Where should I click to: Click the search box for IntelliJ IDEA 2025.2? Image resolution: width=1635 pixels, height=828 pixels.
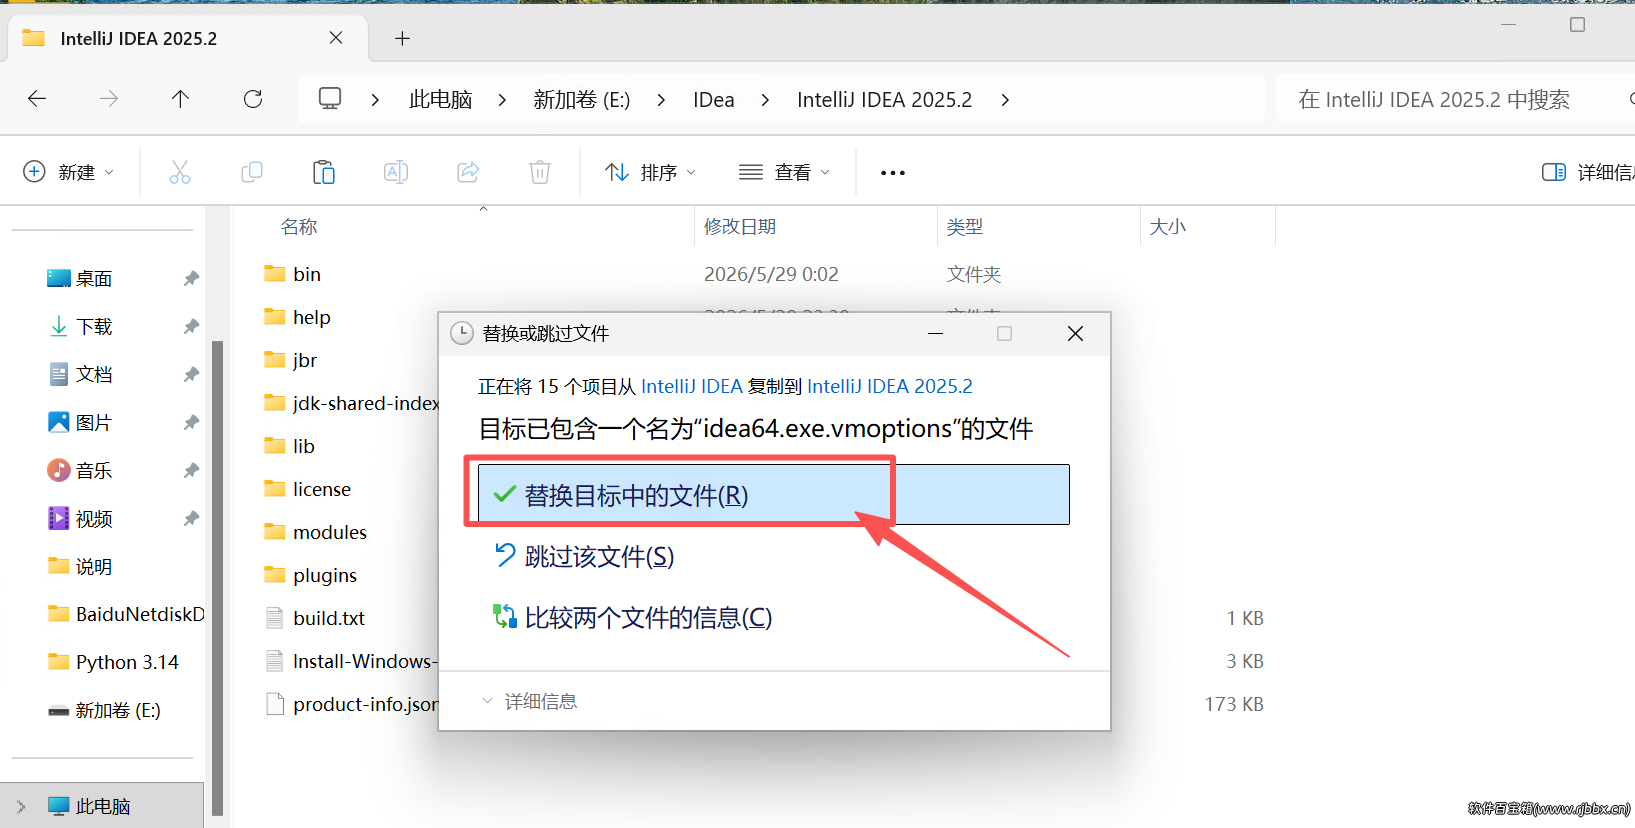(x=1455, y=99)
